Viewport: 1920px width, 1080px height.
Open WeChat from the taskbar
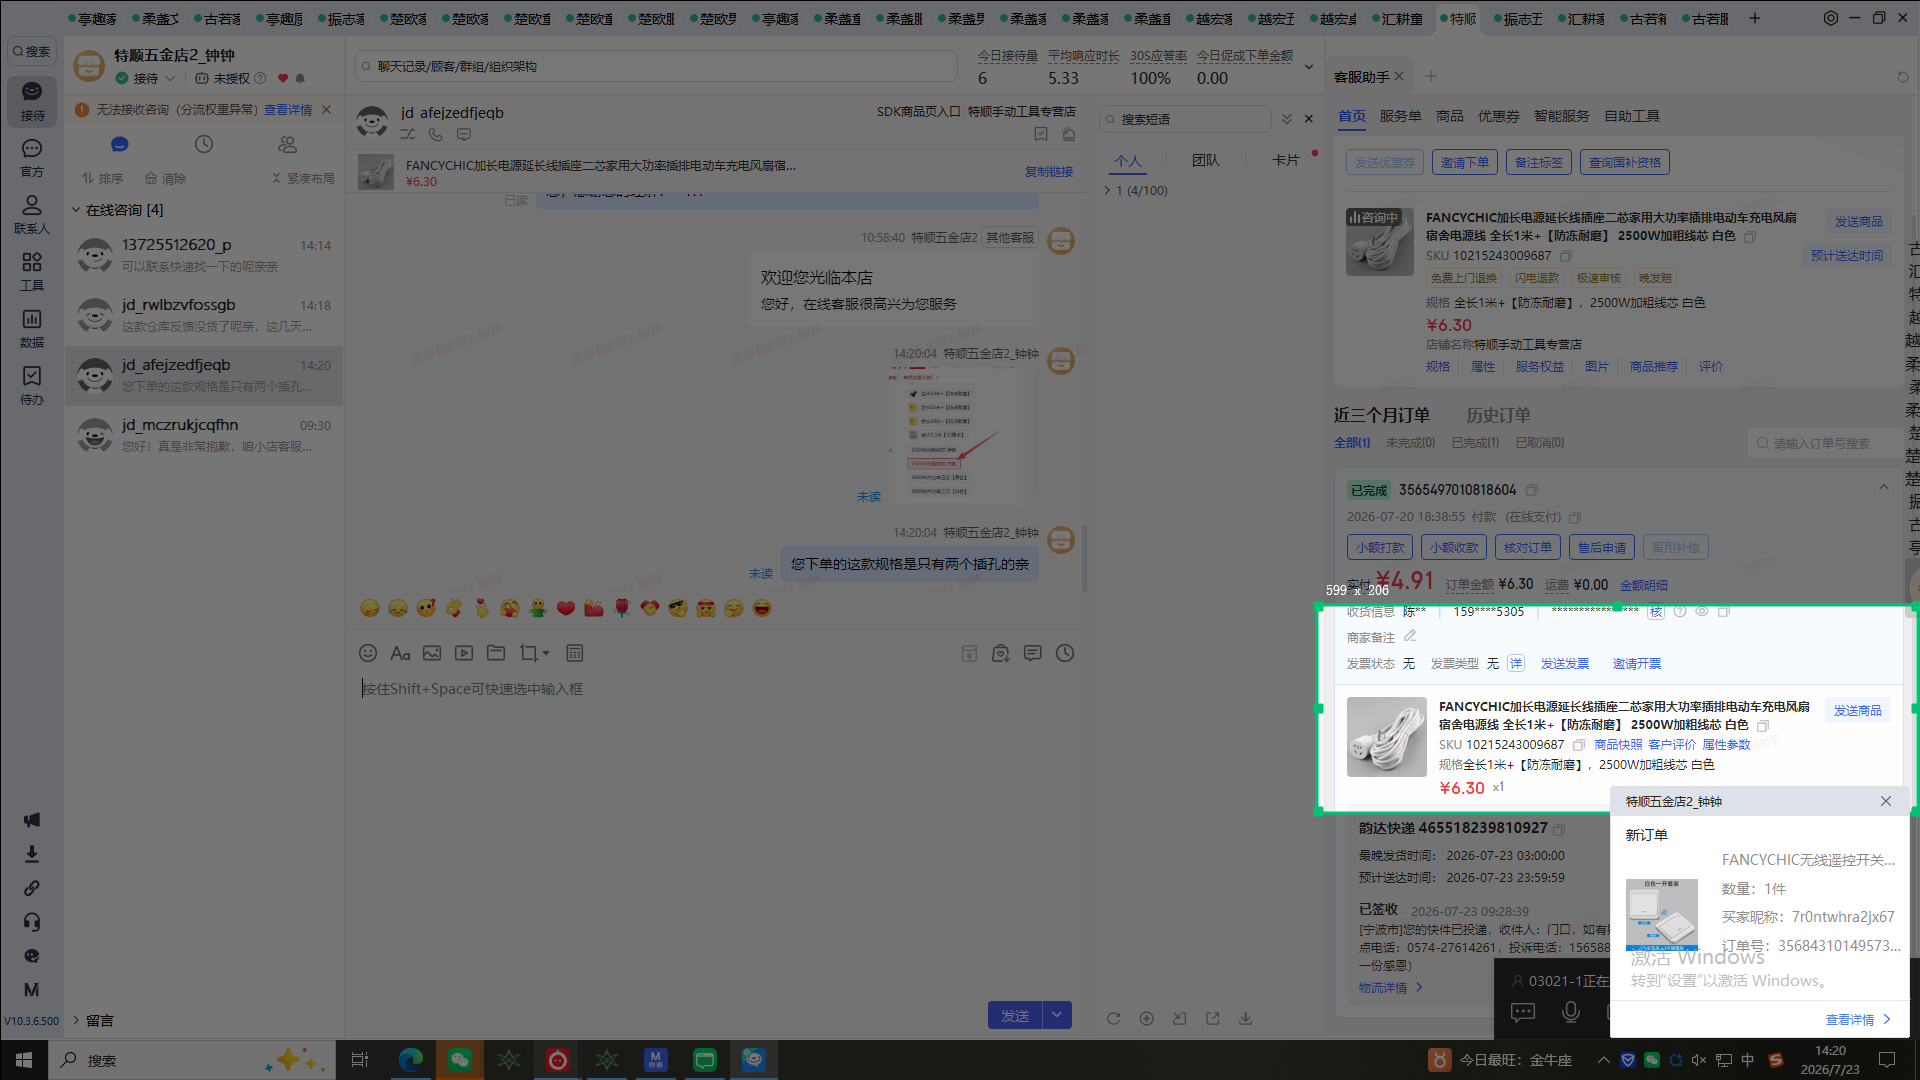pos(460,1060)
